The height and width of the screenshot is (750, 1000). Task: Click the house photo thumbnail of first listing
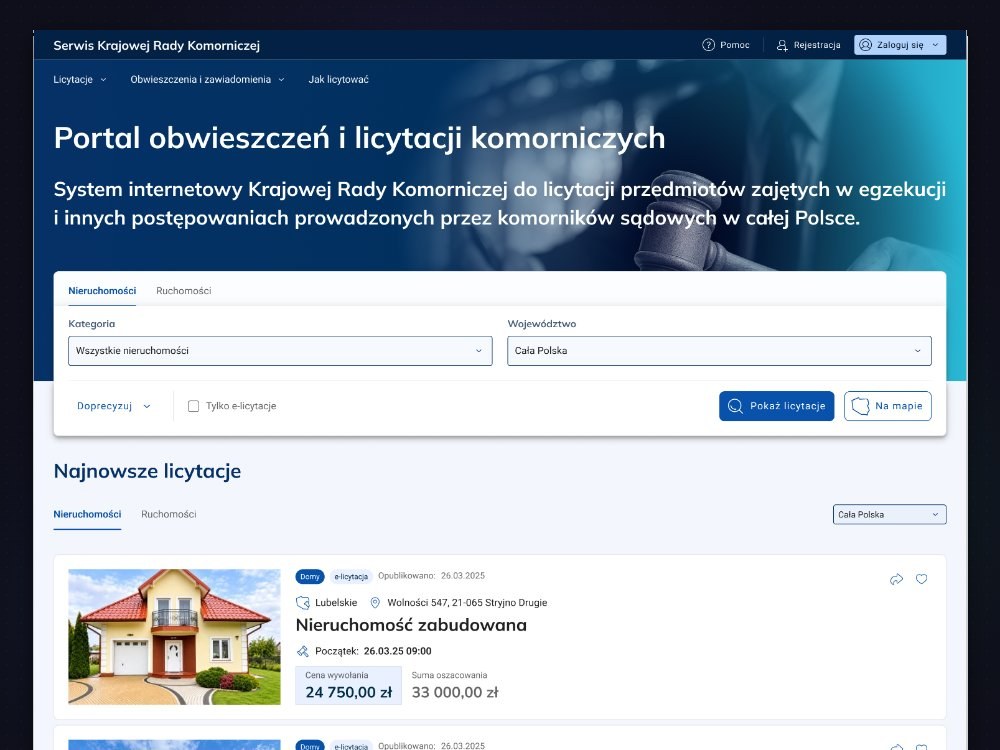click(x=174, y=637)
